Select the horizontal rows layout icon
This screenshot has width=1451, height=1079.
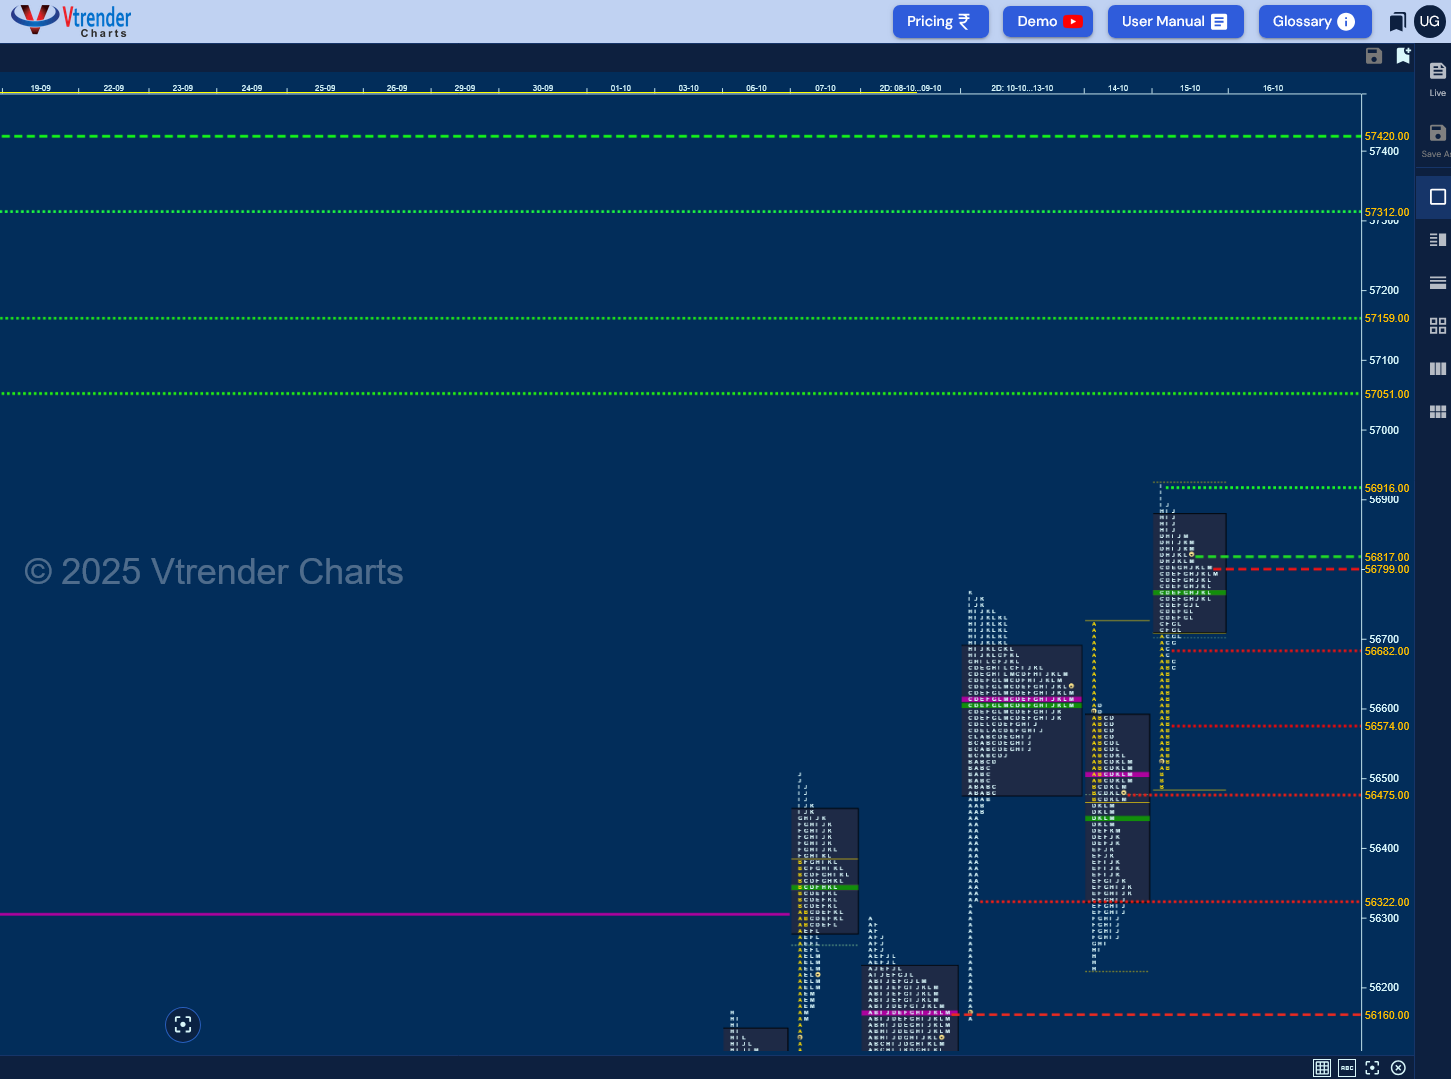point(1438,283)
